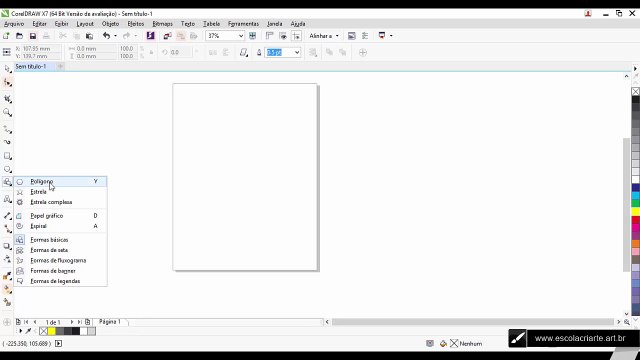
Task: Choose Polígono from flyout menu
Action: 60,181
